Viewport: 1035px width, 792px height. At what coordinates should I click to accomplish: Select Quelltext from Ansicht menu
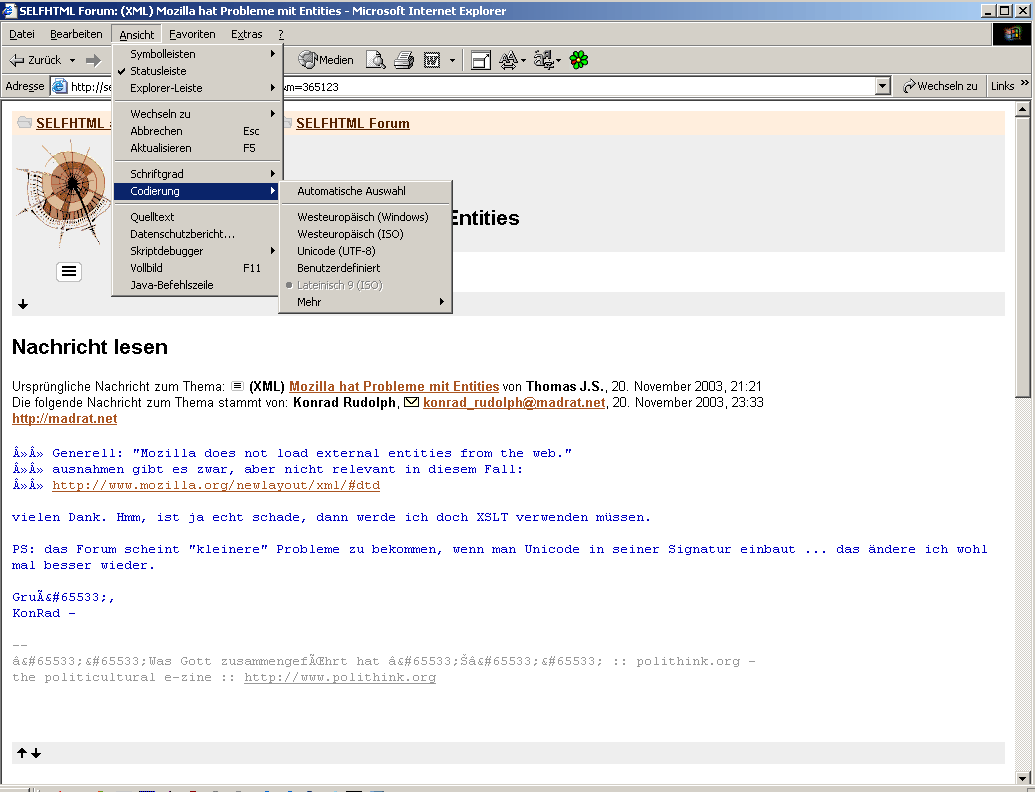[x=152, y=217]
